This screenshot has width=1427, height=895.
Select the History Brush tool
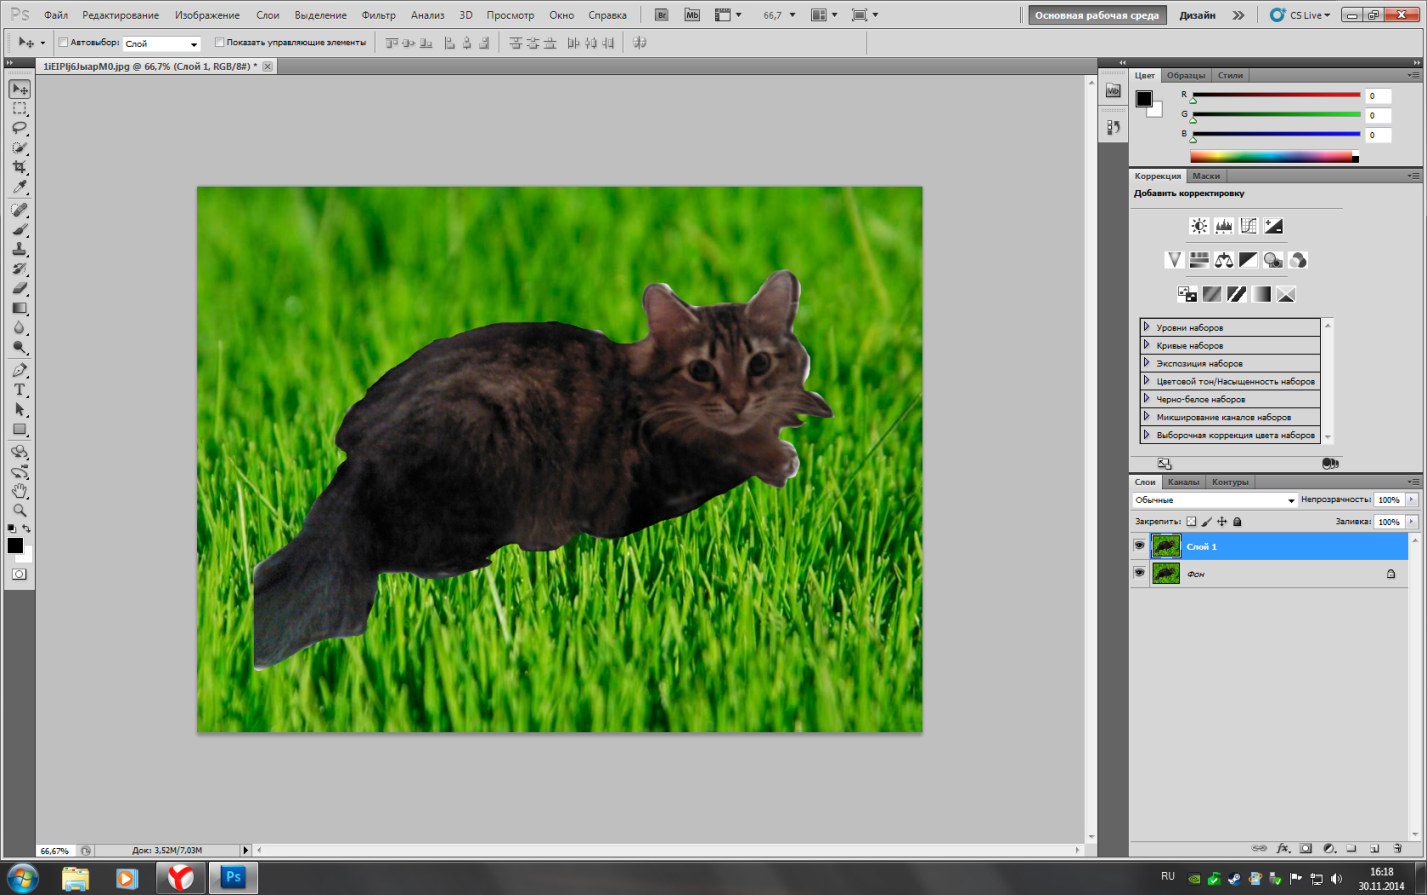coord(19,270)
